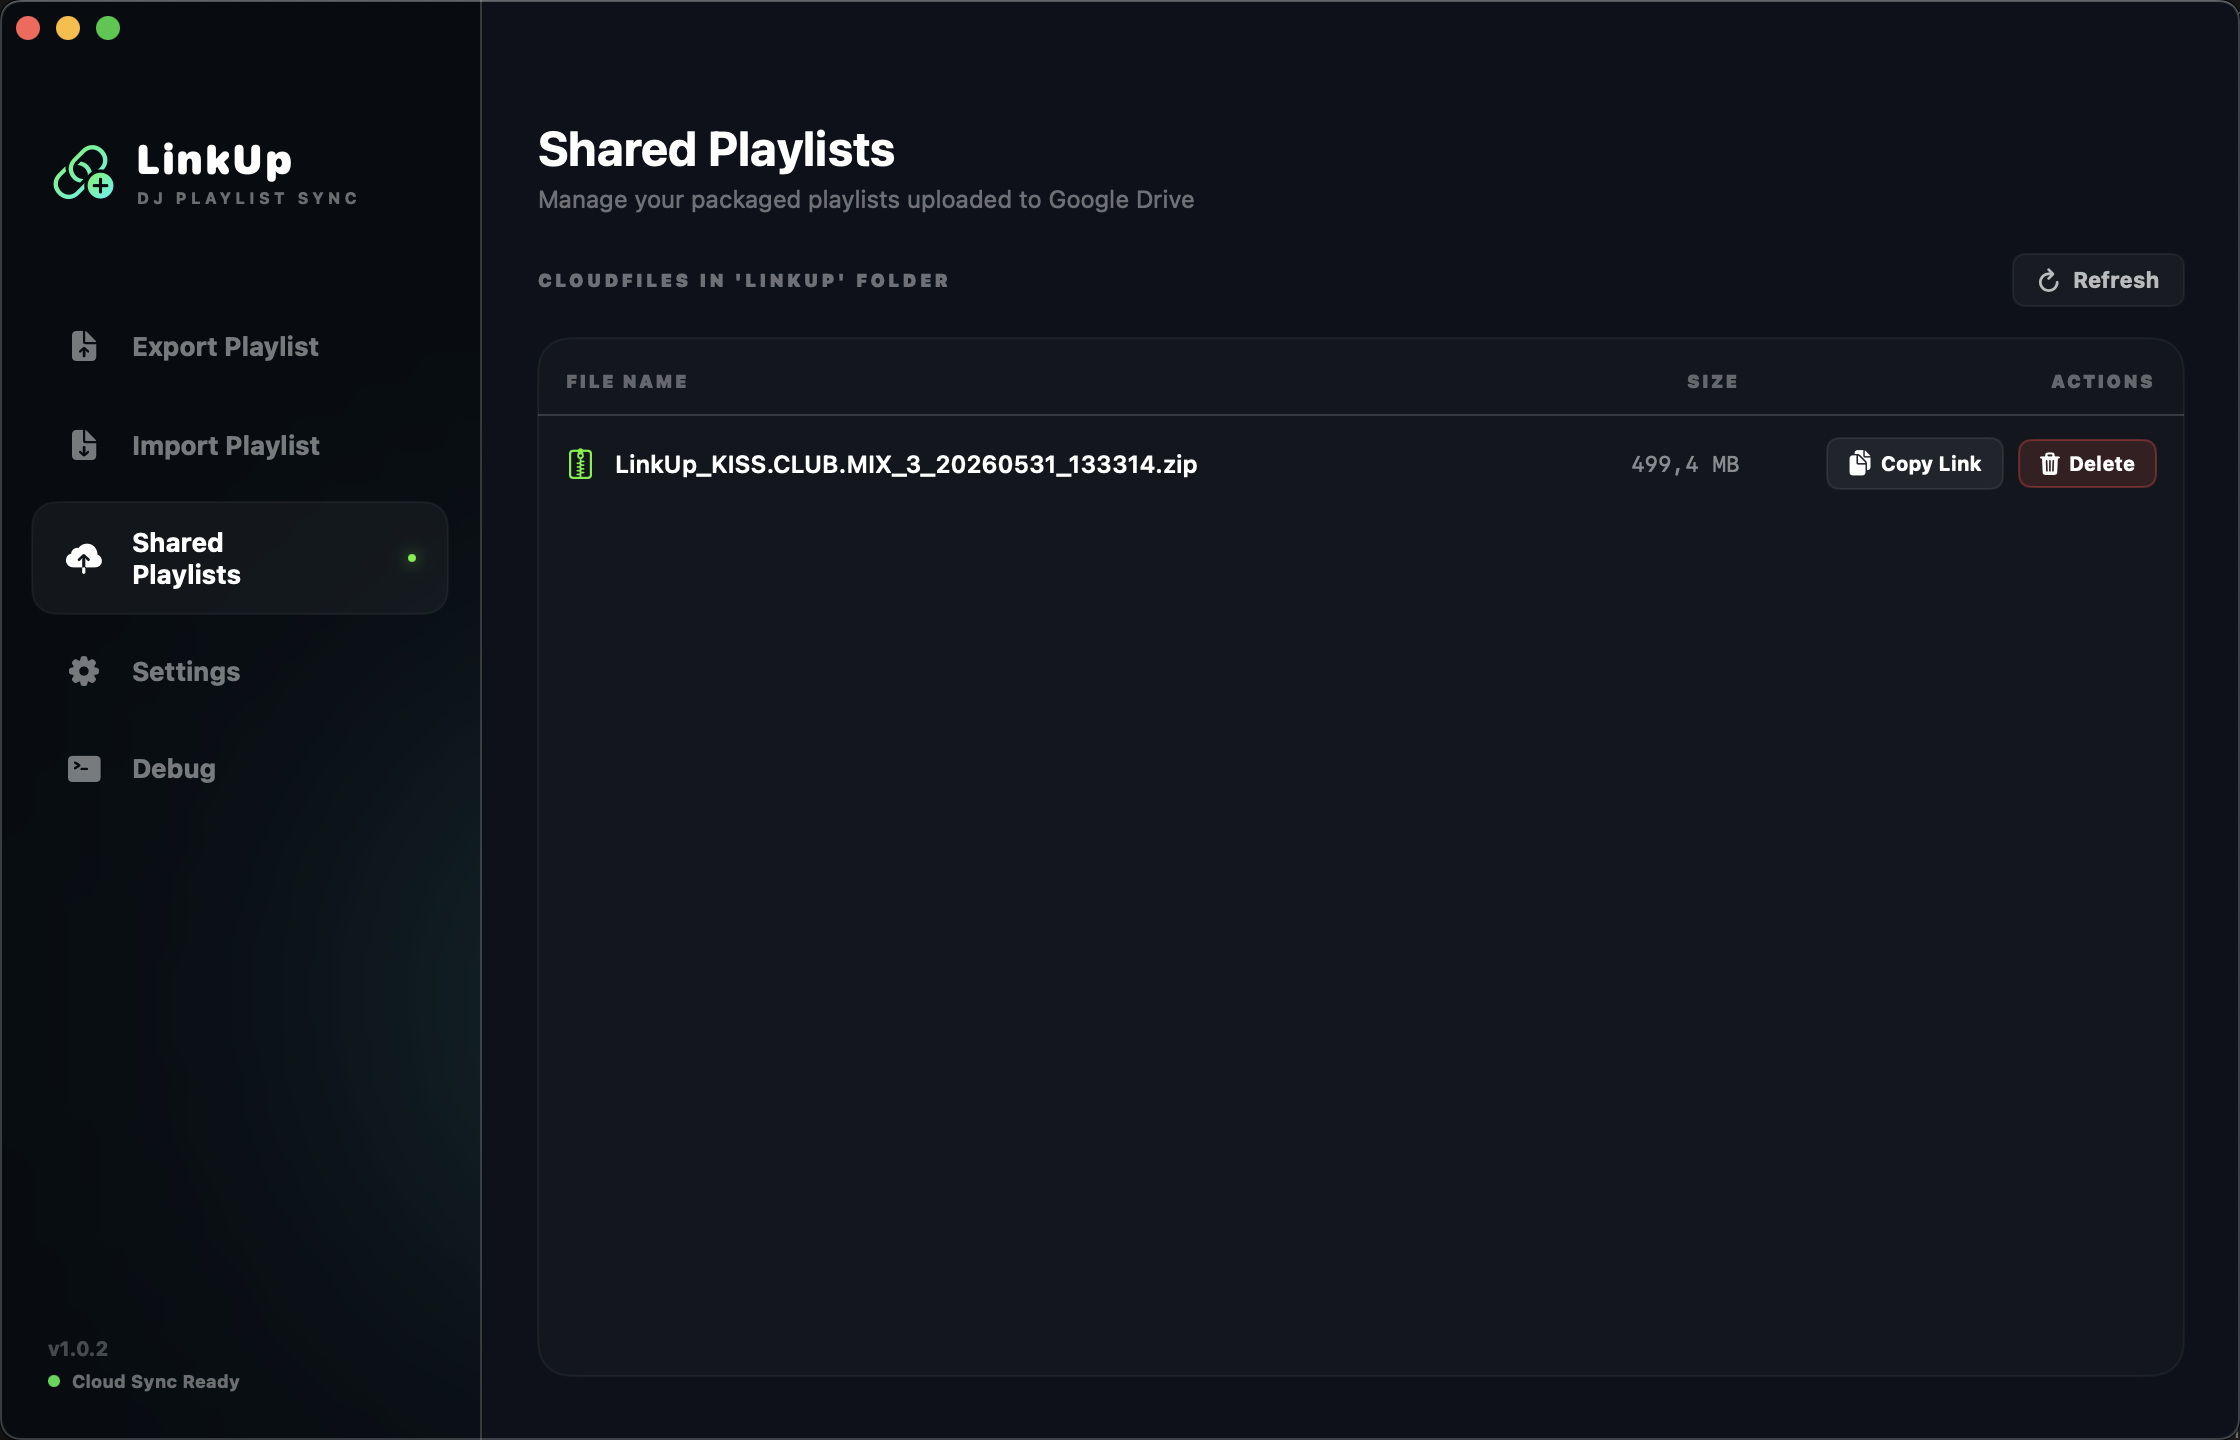Click the FILE NAME column header

(627, 381)
